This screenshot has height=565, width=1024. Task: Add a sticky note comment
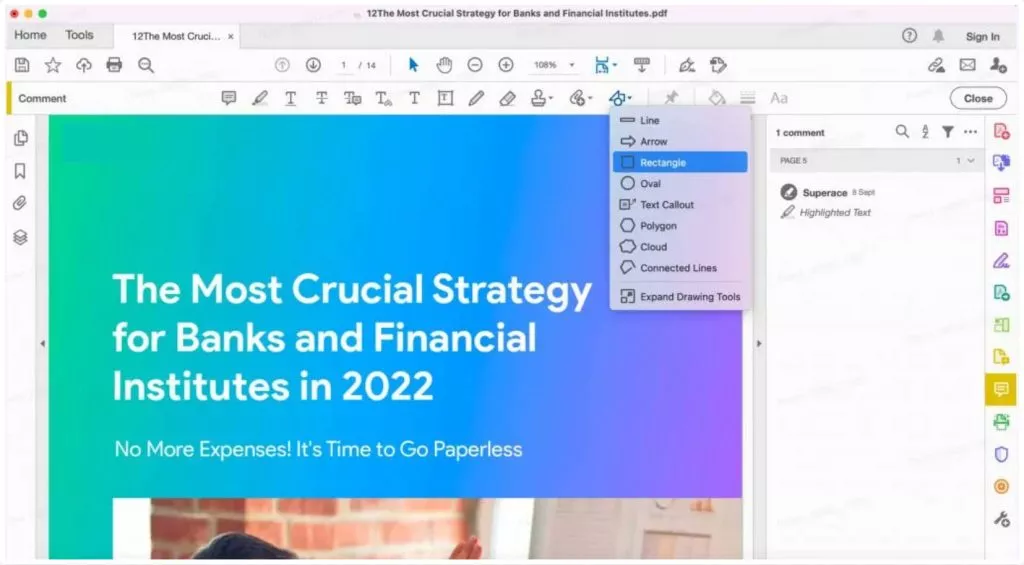[x=229, y=98]
